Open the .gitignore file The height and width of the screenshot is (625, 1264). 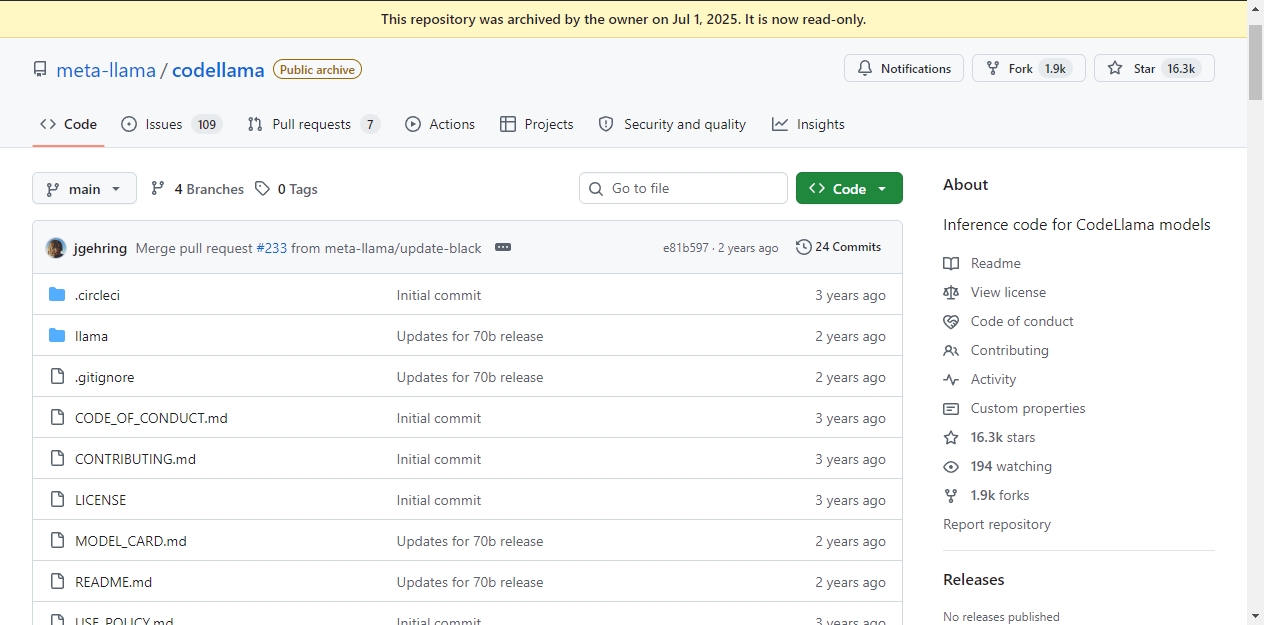[x=104, y=377]
